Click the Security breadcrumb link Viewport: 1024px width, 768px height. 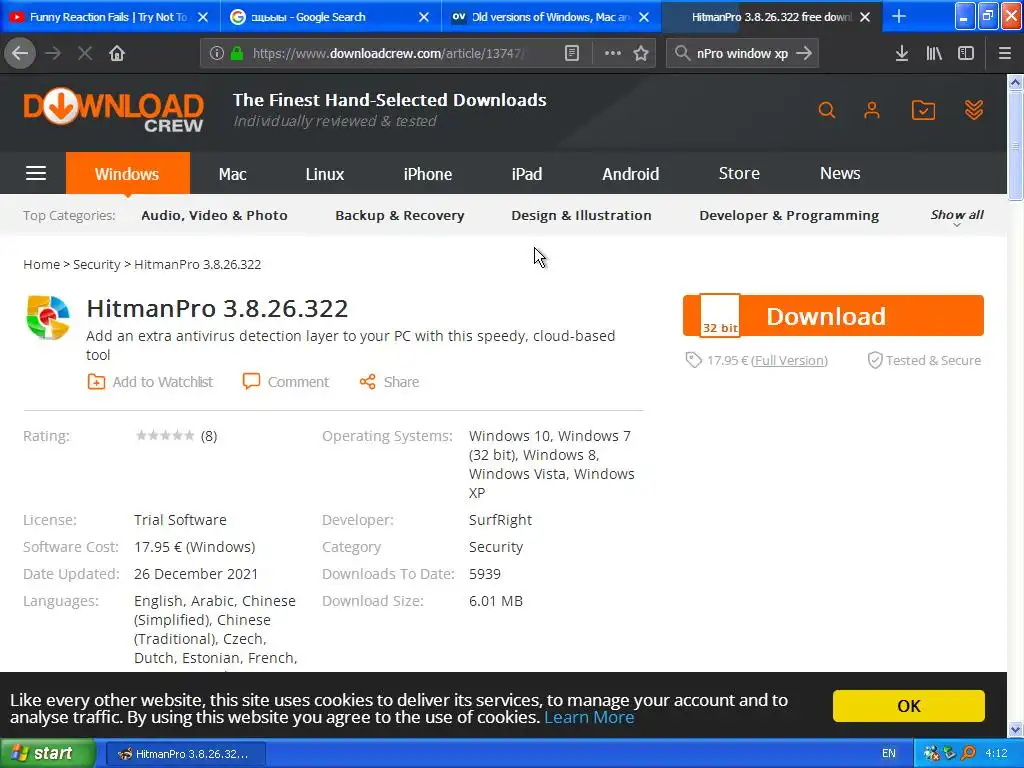point(97,264)
